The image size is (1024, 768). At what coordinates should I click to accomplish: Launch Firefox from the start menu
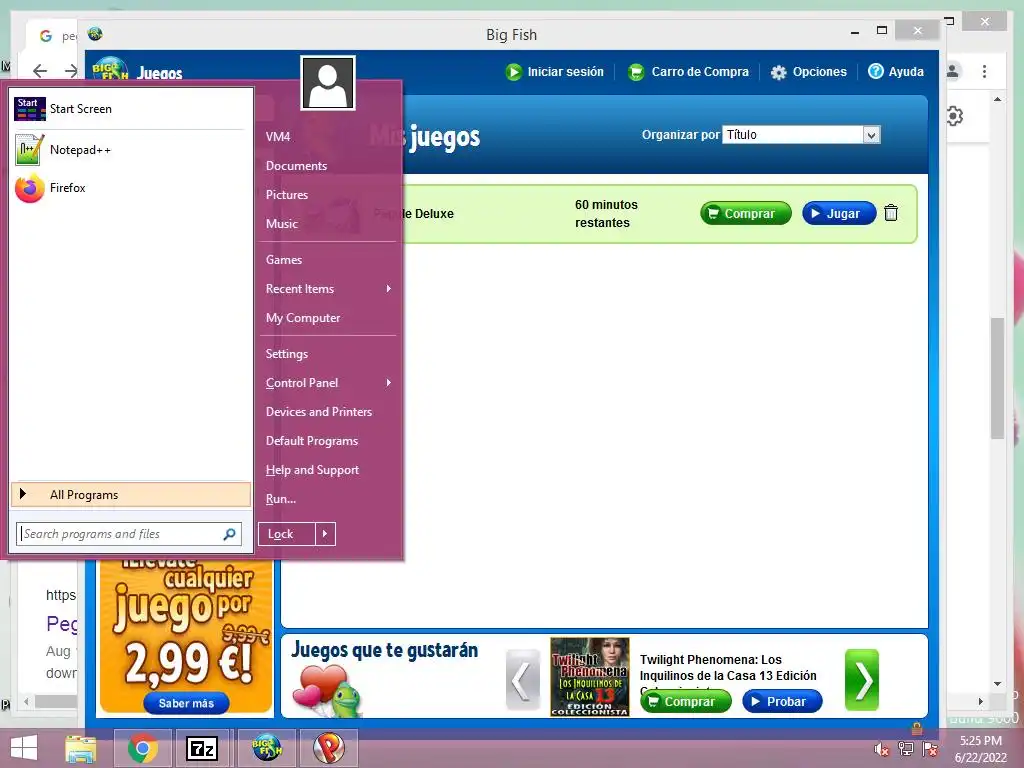click(131, 188)
